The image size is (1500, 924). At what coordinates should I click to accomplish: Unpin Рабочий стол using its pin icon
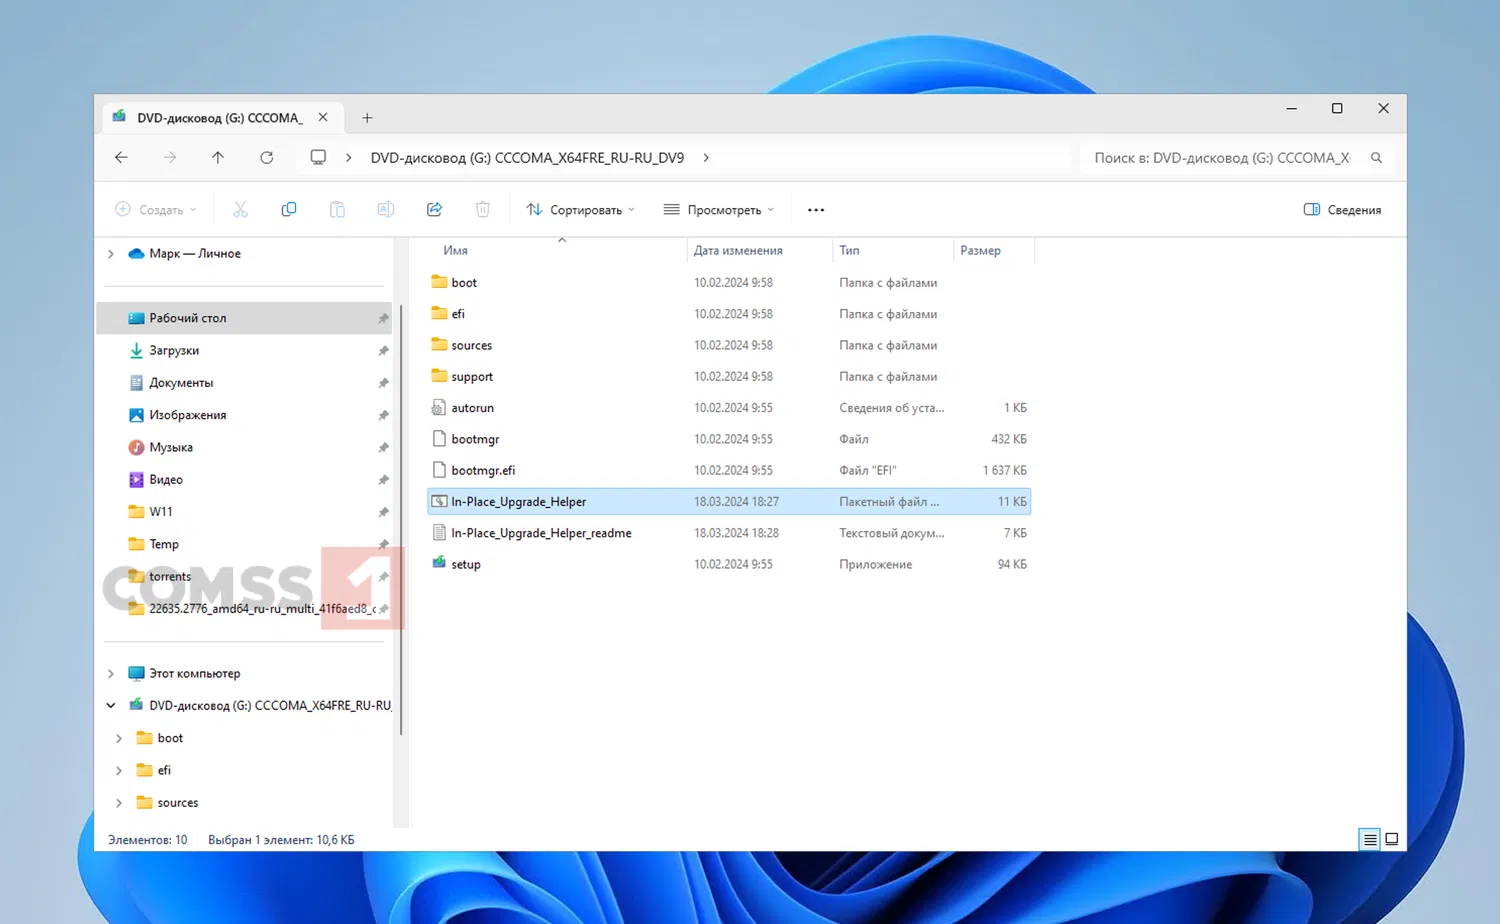(383, 319)
